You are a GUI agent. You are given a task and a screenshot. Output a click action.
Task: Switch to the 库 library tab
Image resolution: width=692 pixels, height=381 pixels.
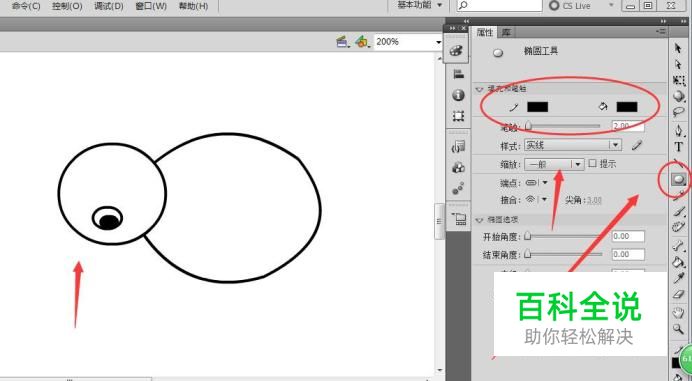pos(506,32)
